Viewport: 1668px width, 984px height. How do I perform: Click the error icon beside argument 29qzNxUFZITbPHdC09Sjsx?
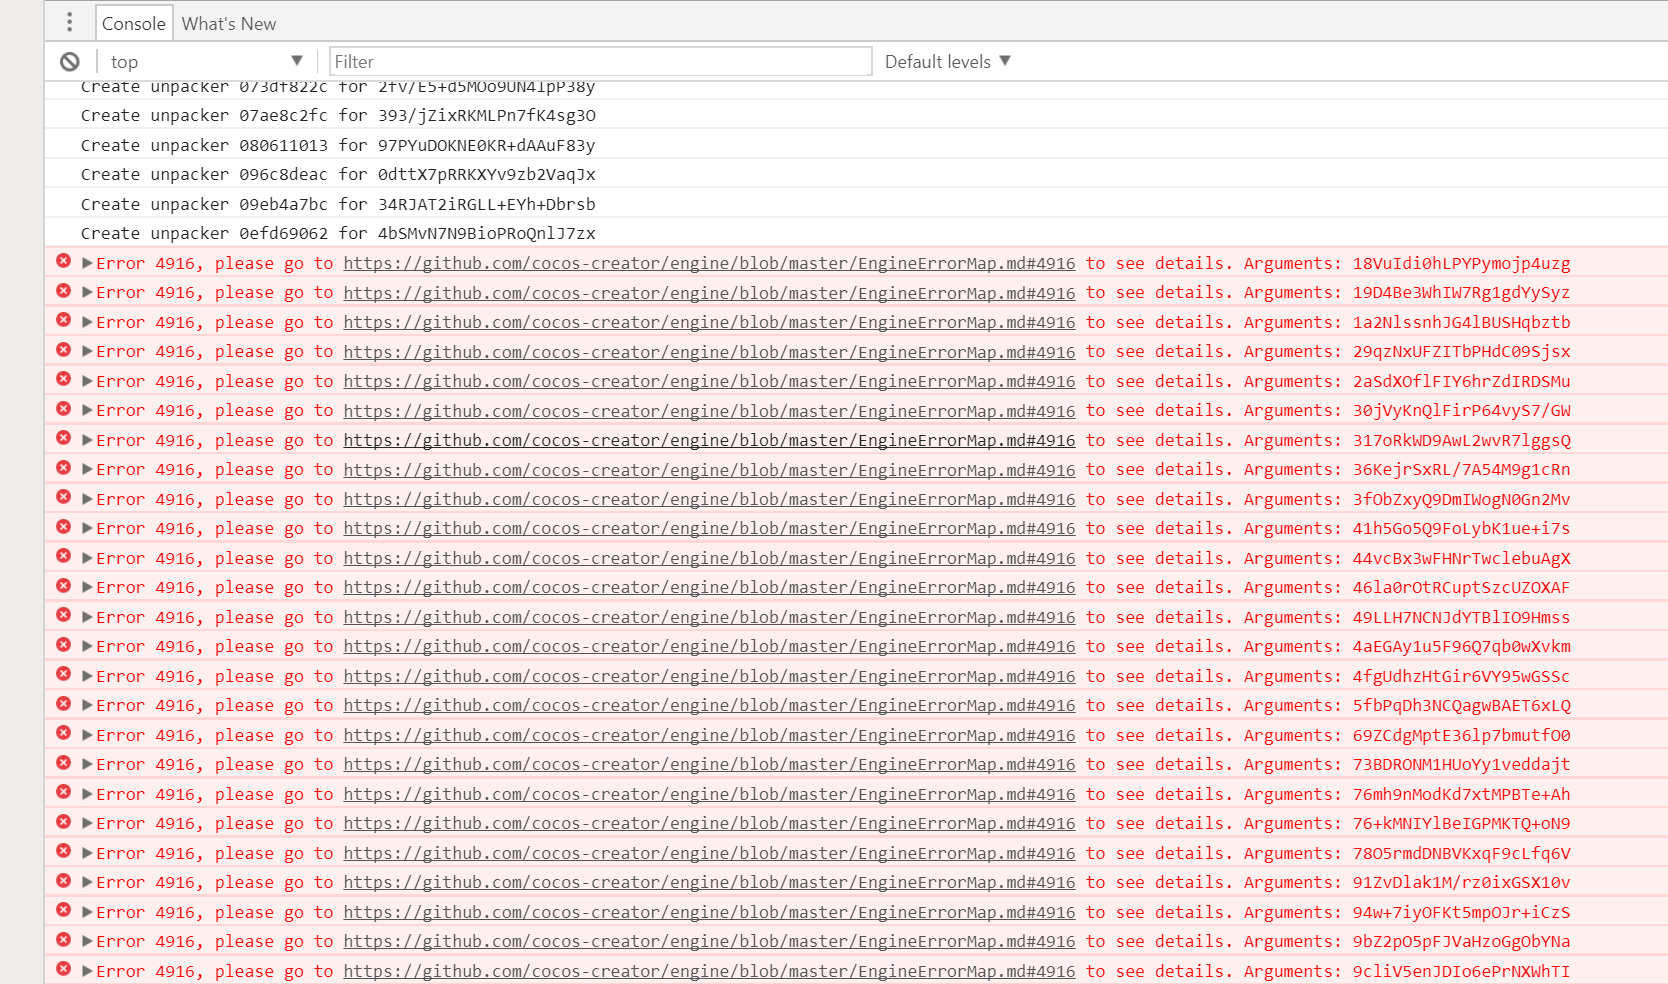click(63, 350)
